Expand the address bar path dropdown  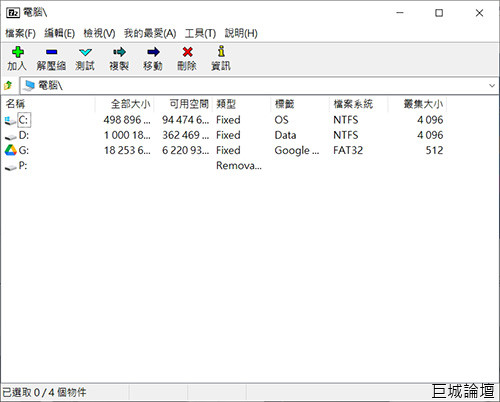click(x=492, y=86)
